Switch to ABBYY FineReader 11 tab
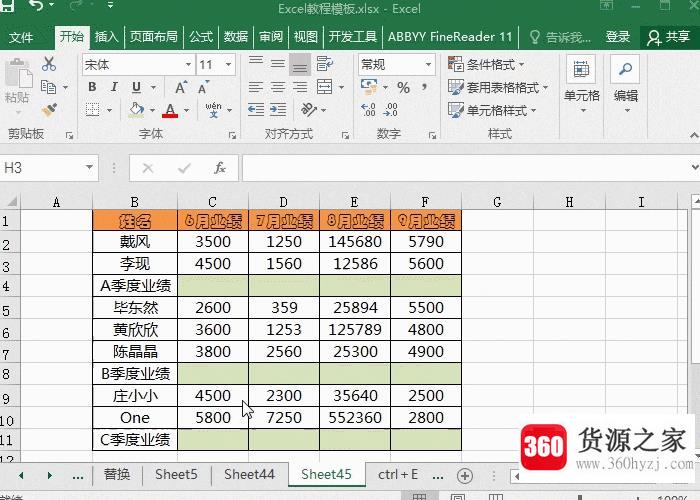700x500 pixels. 450,37
